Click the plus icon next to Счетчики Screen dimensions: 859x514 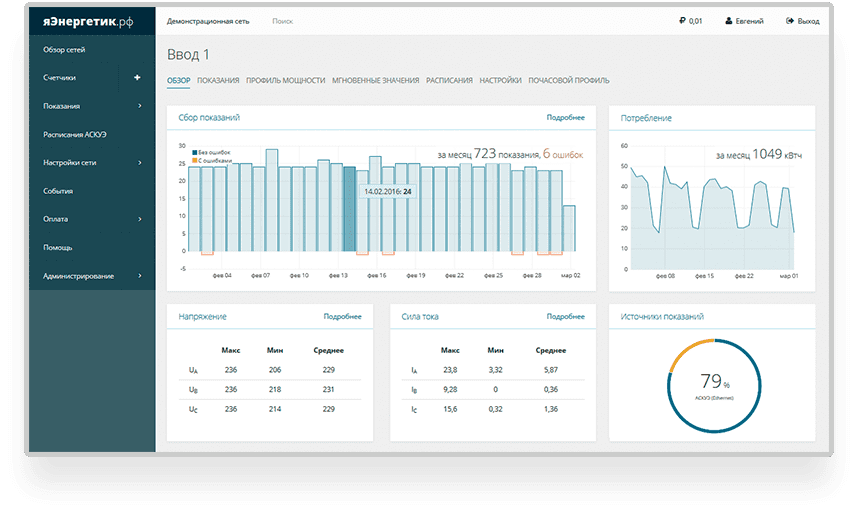pos(137,77)
